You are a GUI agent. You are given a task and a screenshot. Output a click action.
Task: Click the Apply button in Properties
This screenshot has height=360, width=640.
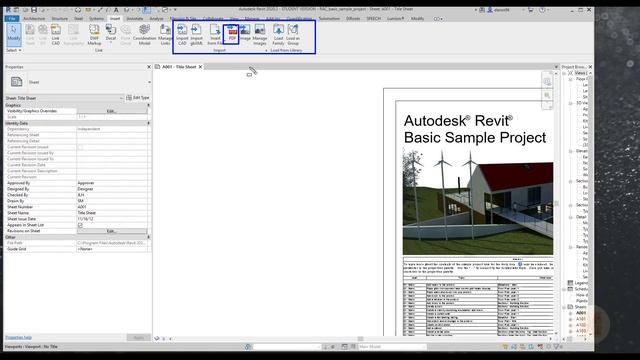[138, 338]
